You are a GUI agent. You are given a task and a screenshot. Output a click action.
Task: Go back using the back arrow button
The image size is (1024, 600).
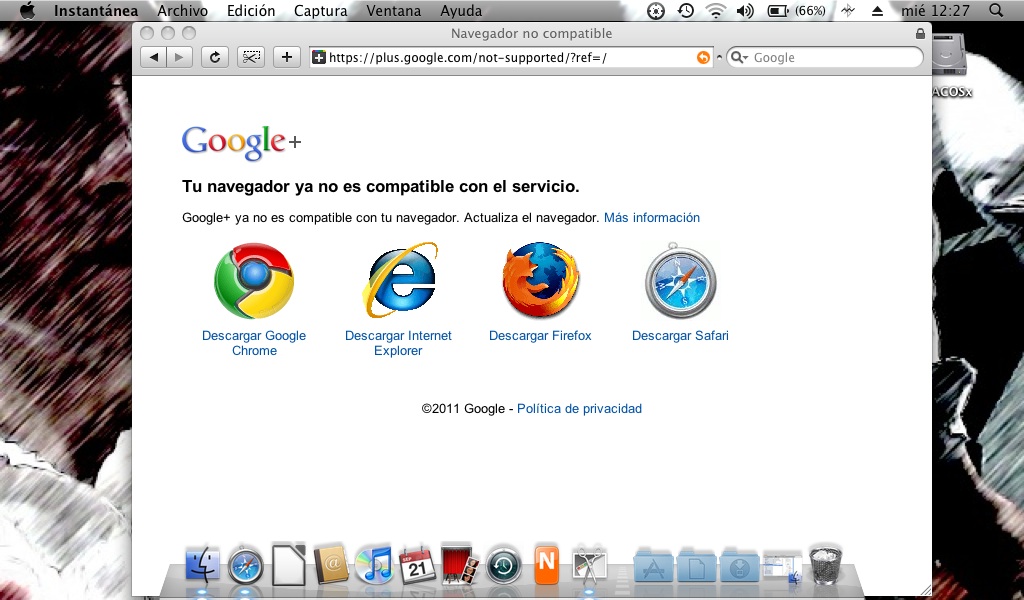153,57
